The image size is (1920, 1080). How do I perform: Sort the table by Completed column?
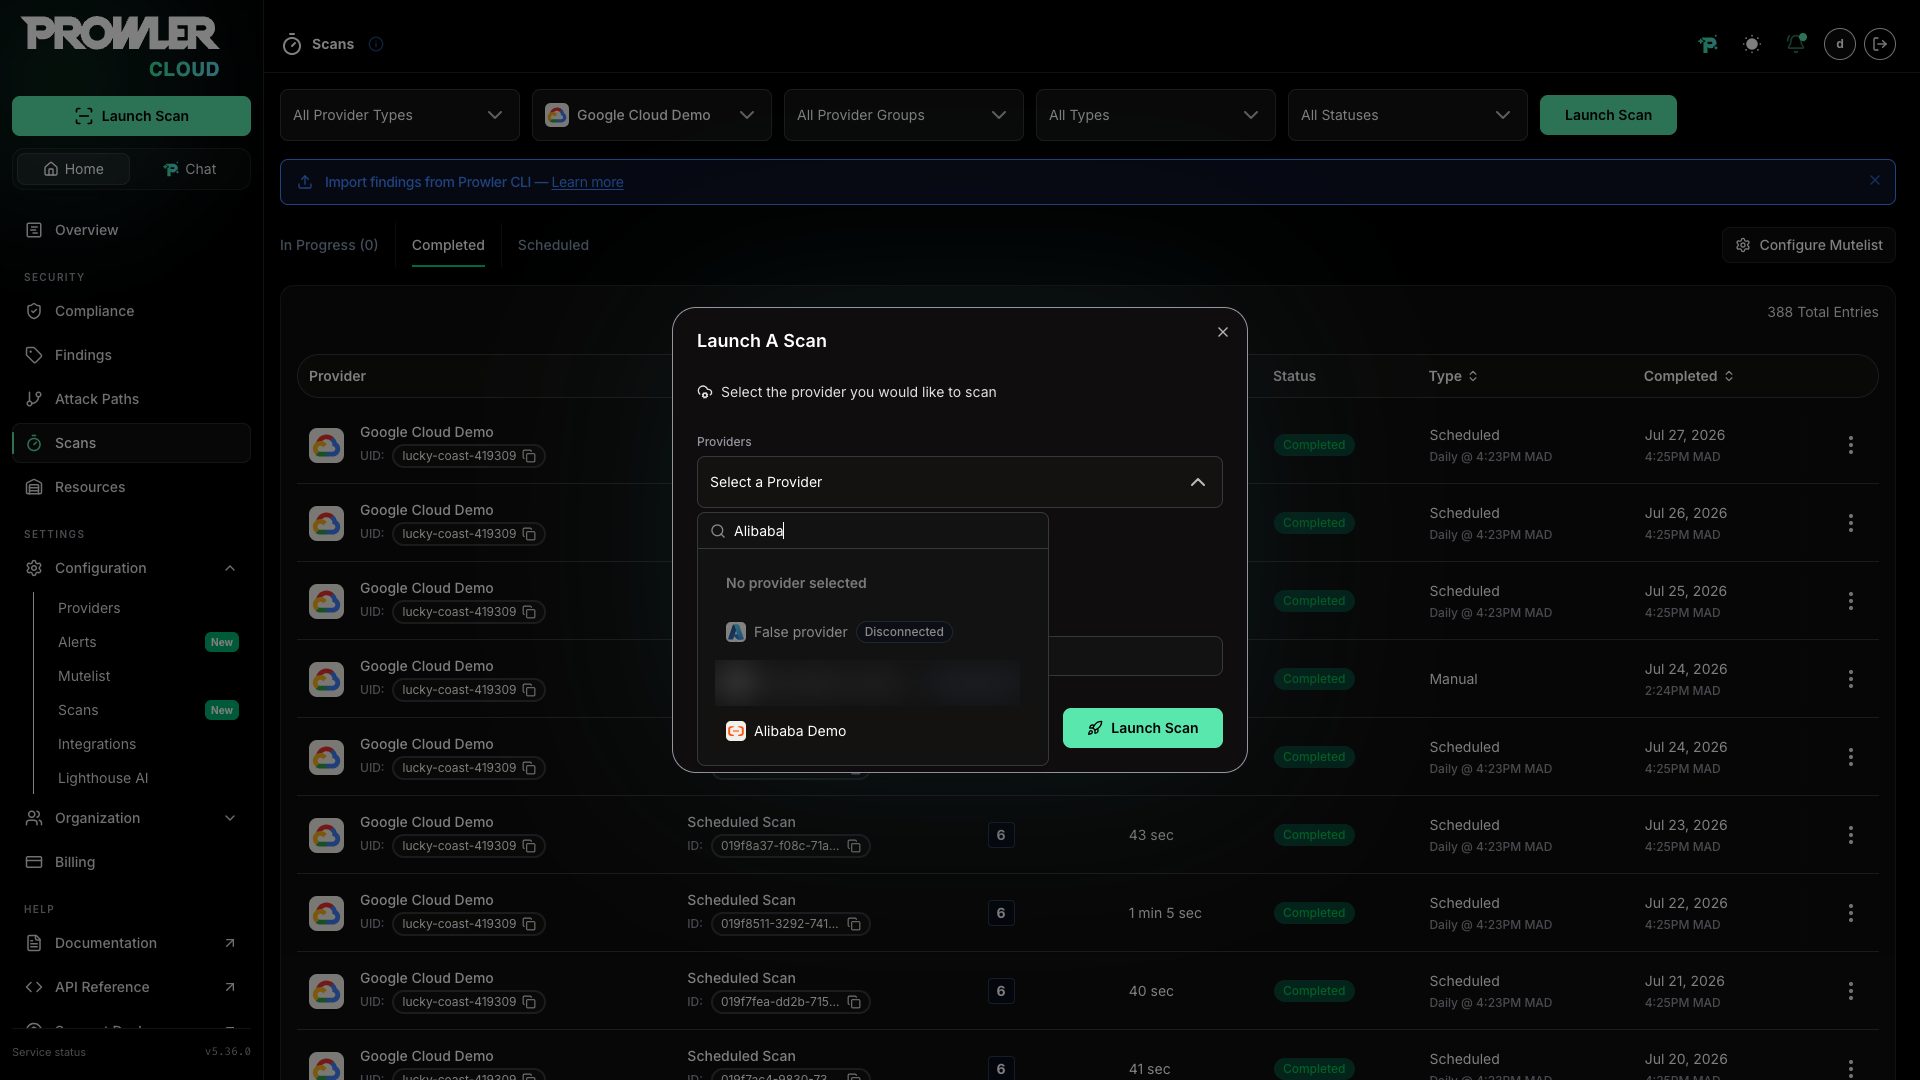(1689, 376)
